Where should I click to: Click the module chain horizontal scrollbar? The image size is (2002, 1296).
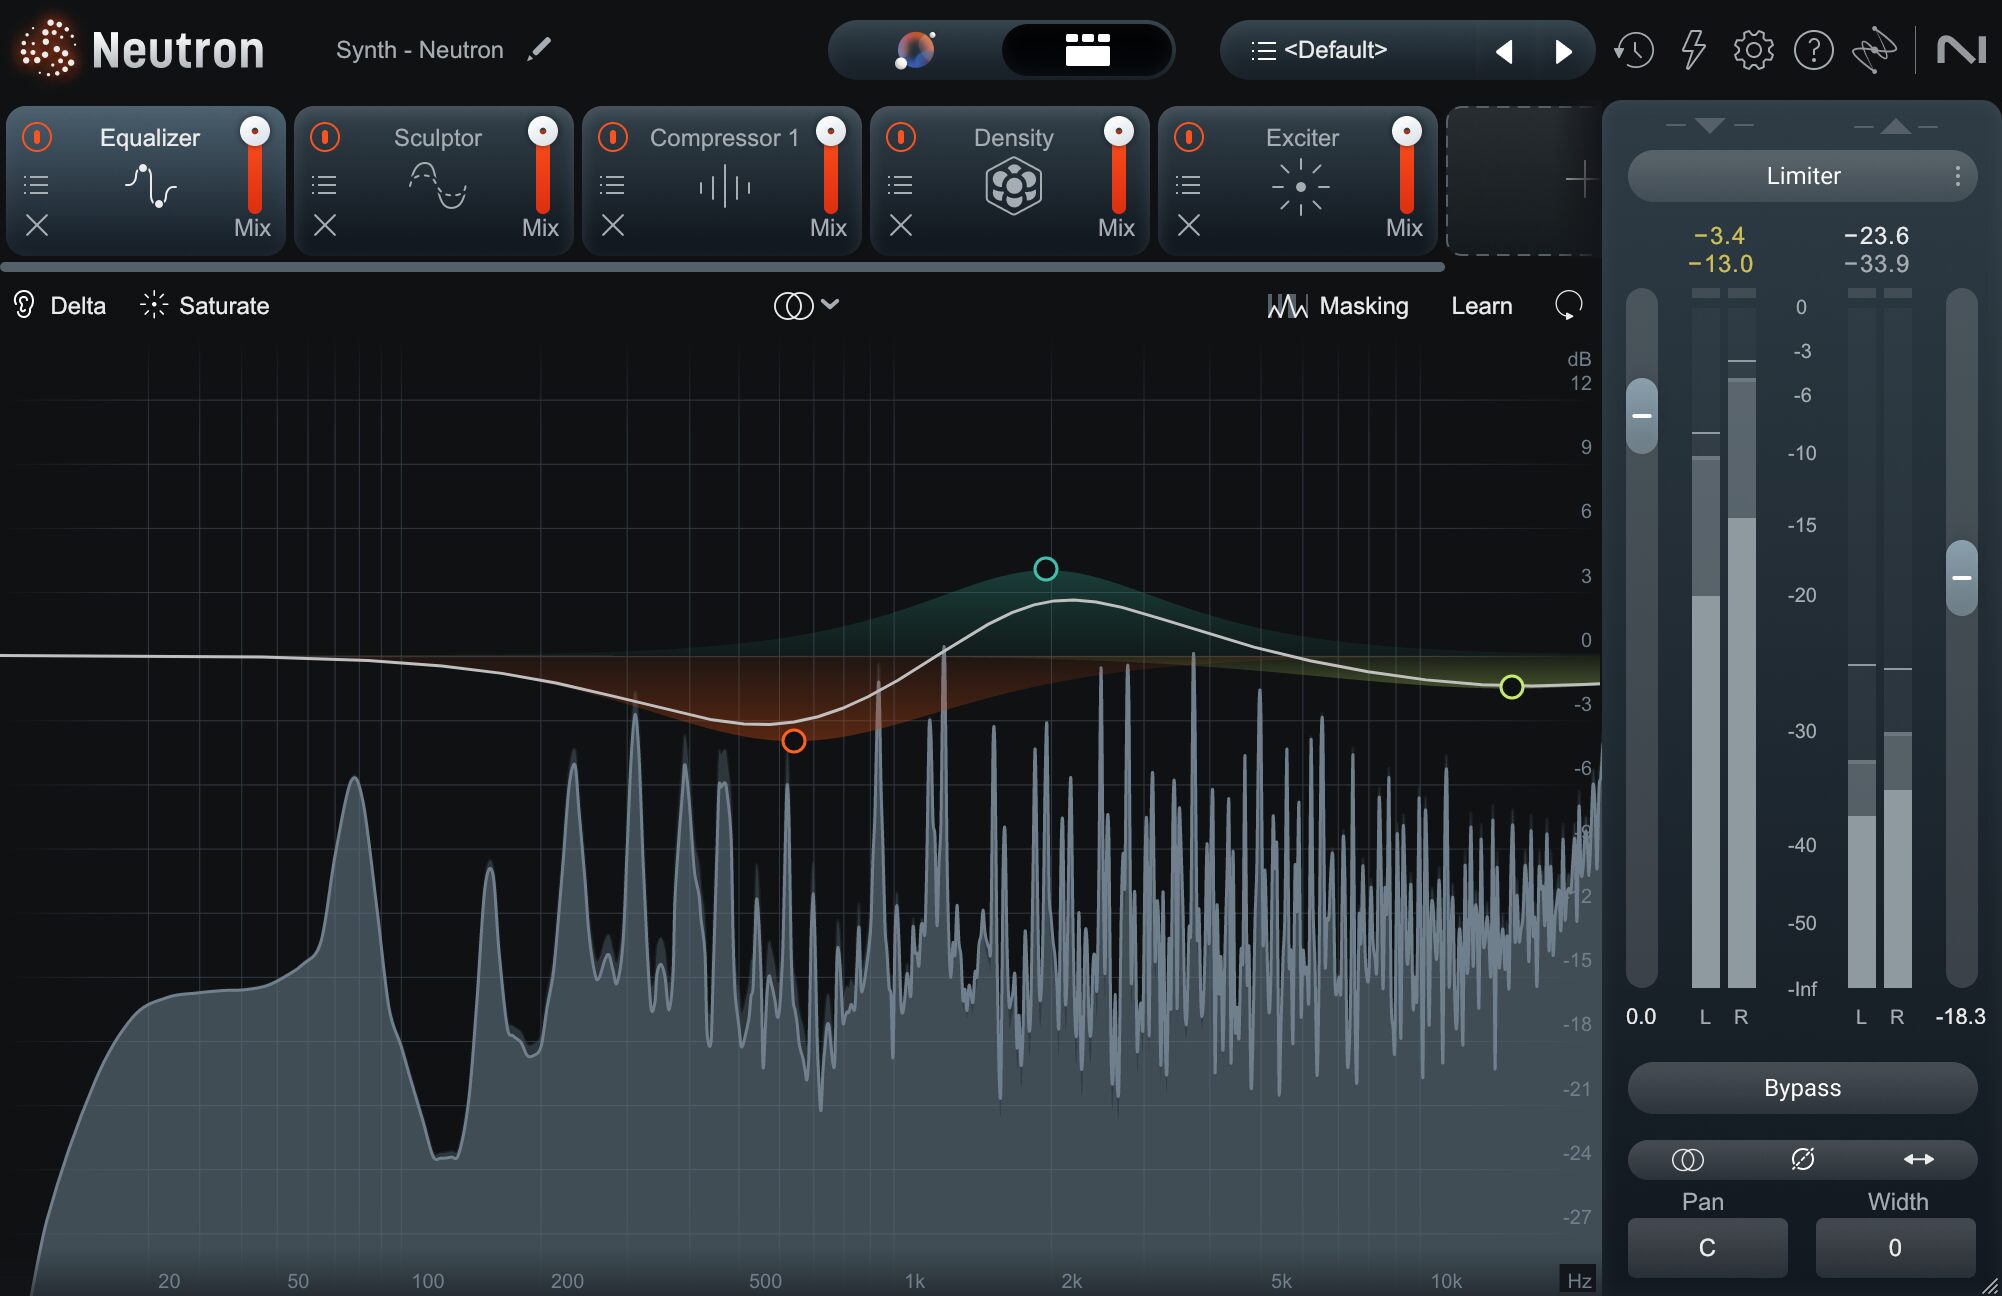722,267
